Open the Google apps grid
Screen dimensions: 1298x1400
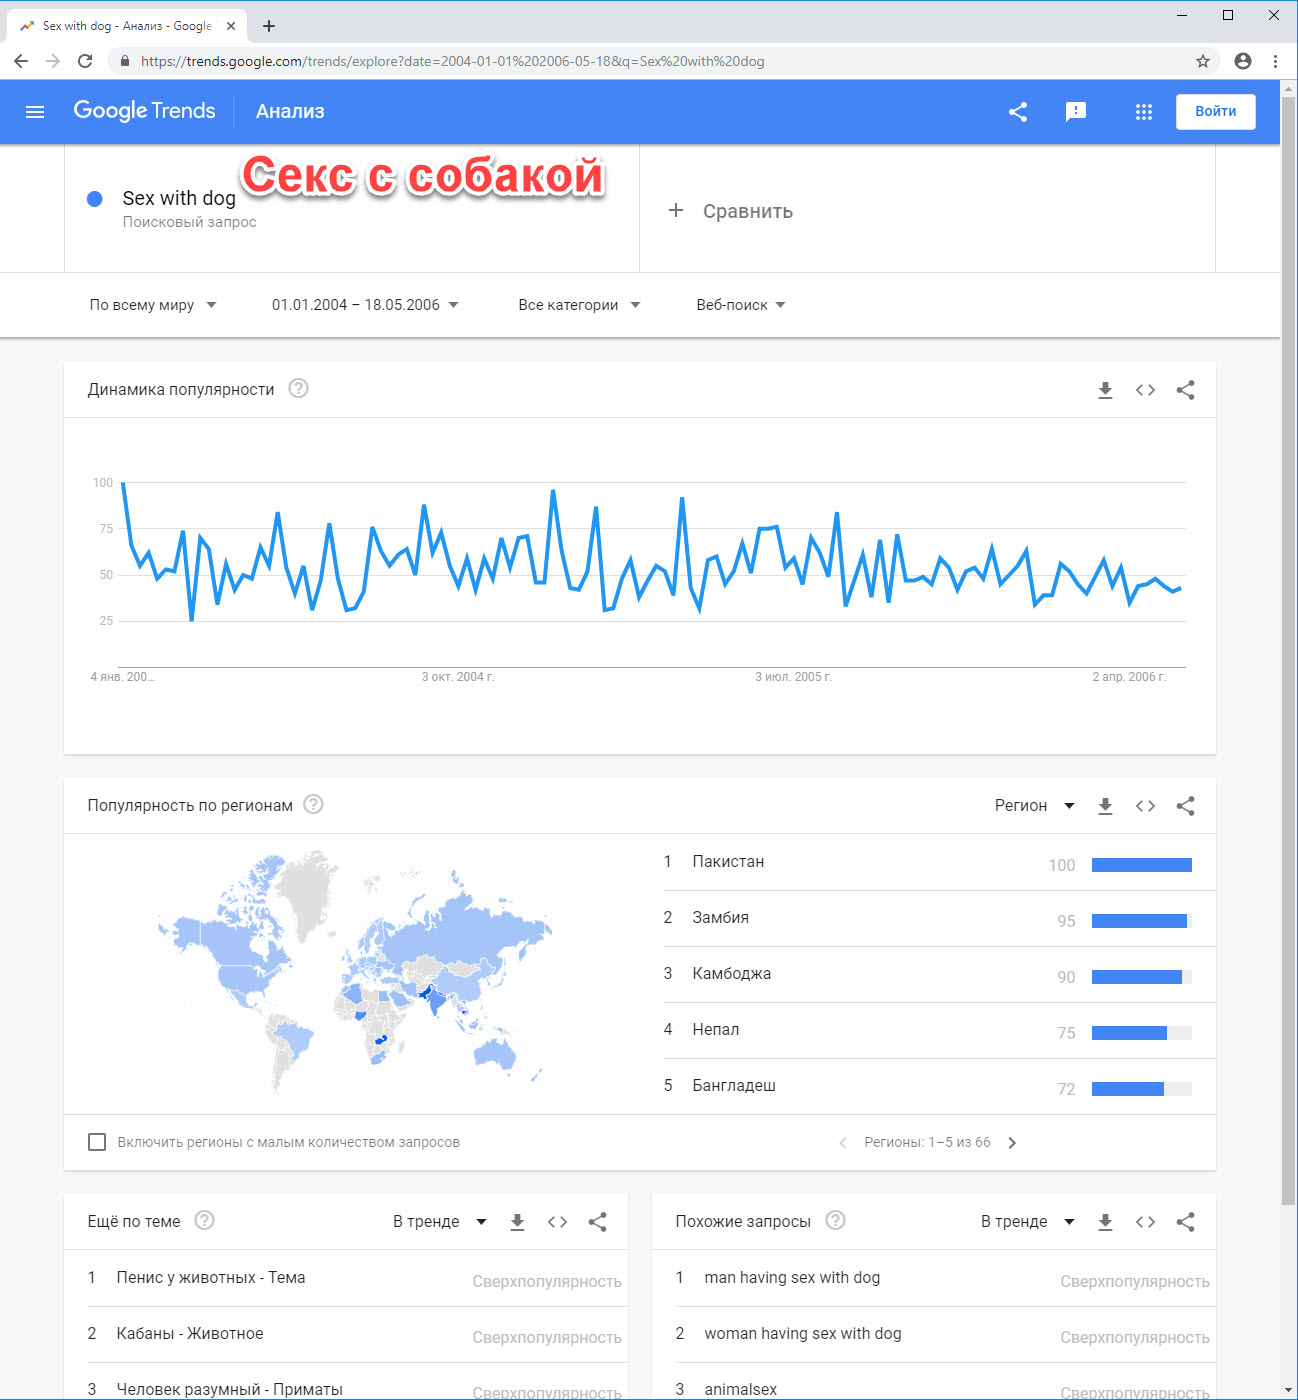pyautogui.click(x=1144, y=112)
